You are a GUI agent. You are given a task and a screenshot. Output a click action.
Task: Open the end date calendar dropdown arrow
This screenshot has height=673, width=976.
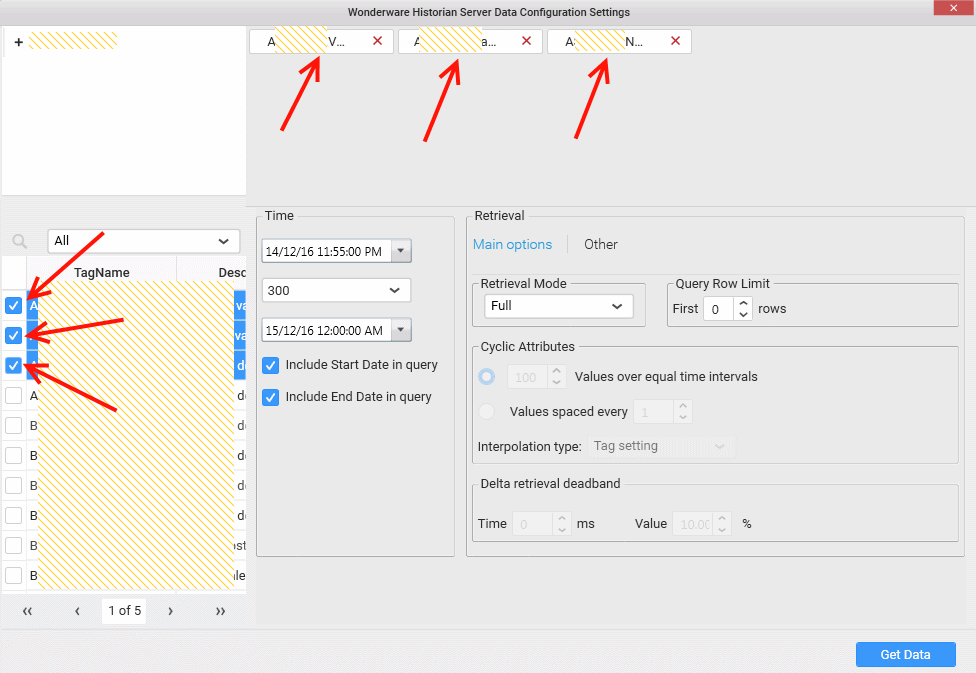pos(401,330)
